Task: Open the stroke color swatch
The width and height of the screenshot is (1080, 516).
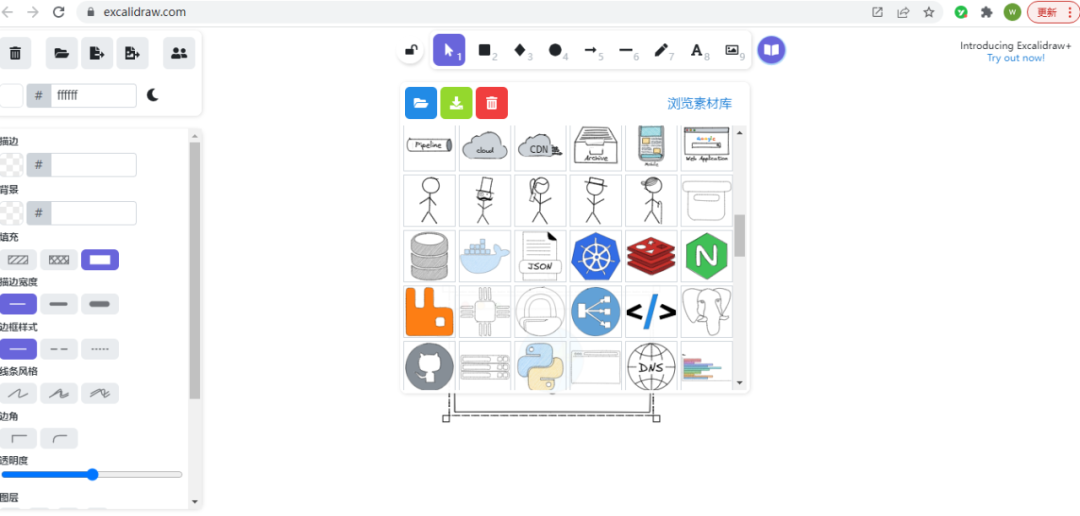Action: (x=11, y=165)
